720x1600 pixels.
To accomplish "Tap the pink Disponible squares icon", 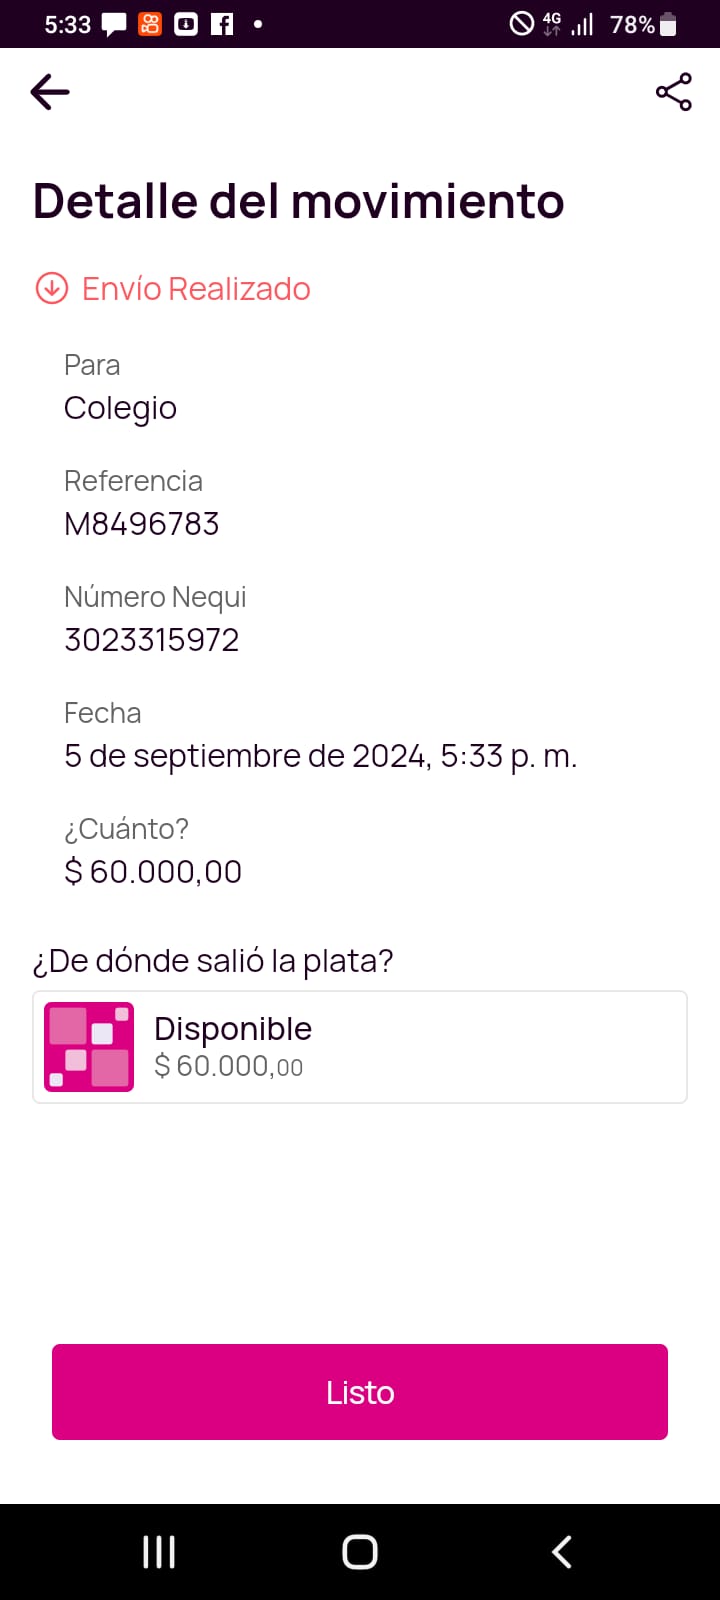I will [x=89, y=1047].
